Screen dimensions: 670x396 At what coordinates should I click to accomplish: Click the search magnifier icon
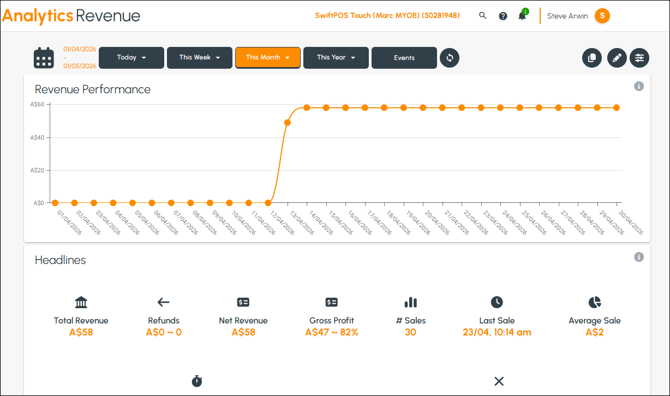(482, 16)
